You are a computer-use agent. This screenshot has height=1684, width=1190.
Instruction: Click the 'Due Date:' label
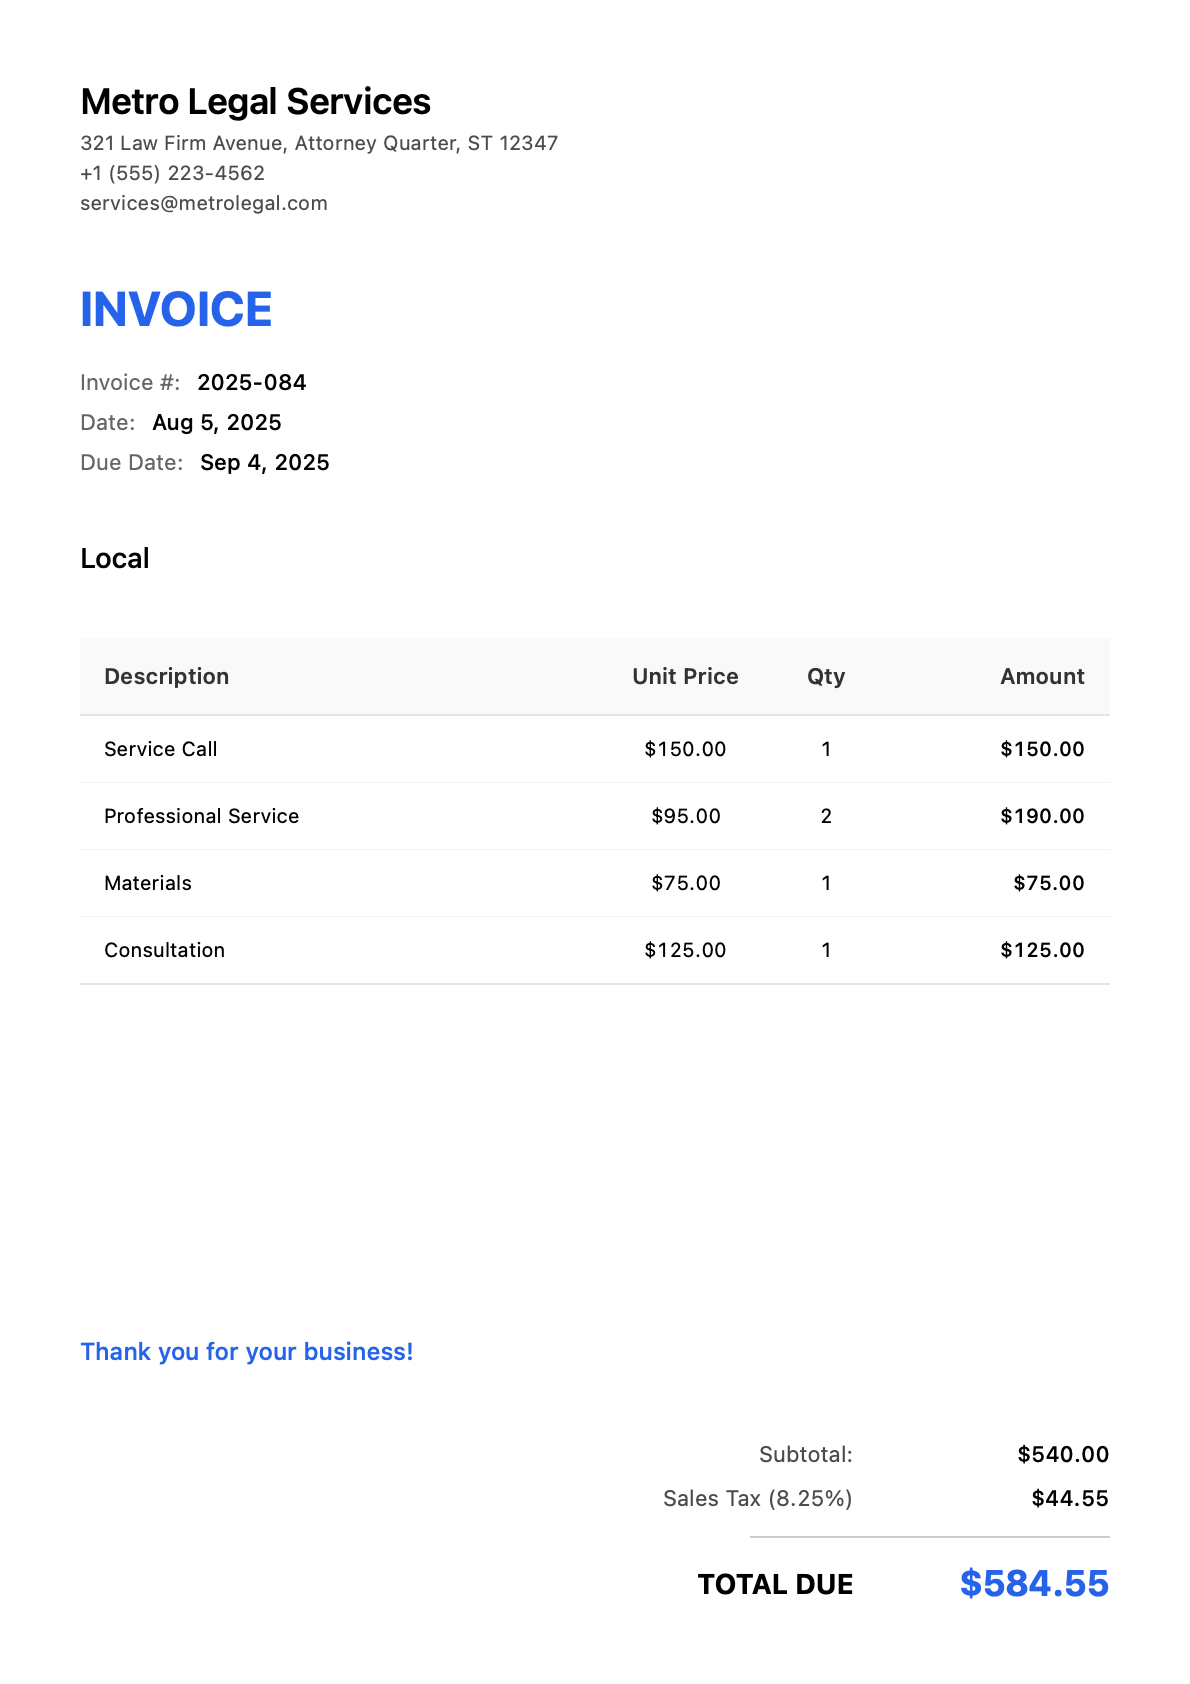(132, 462)
